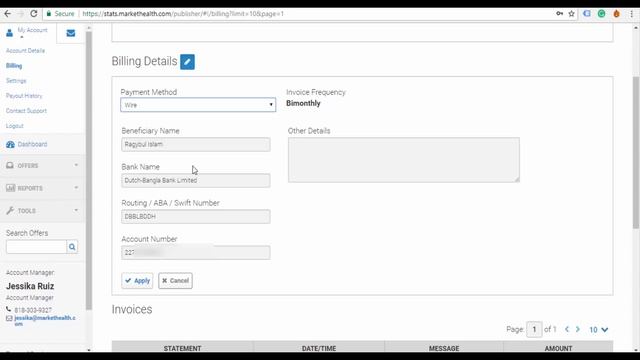The width and height of the screenshot is (640, 360).
Task: Click the MESSAGE column header
Action: pyautogui.click(x=444, y=348)
